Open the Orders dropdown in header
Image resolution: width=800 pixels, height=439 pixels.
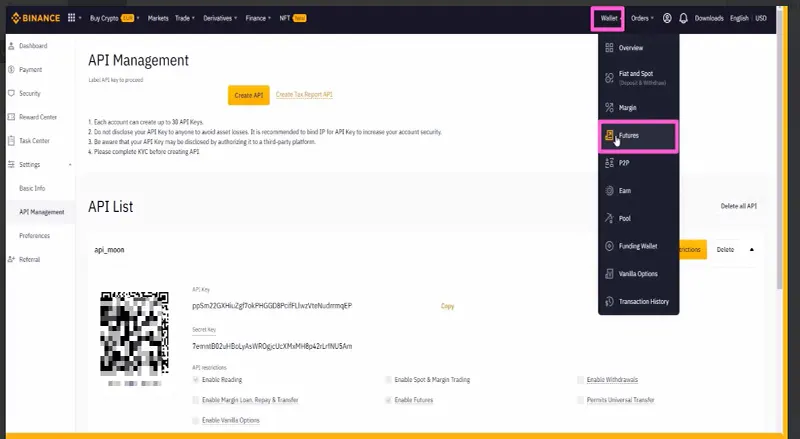(642, 18)
